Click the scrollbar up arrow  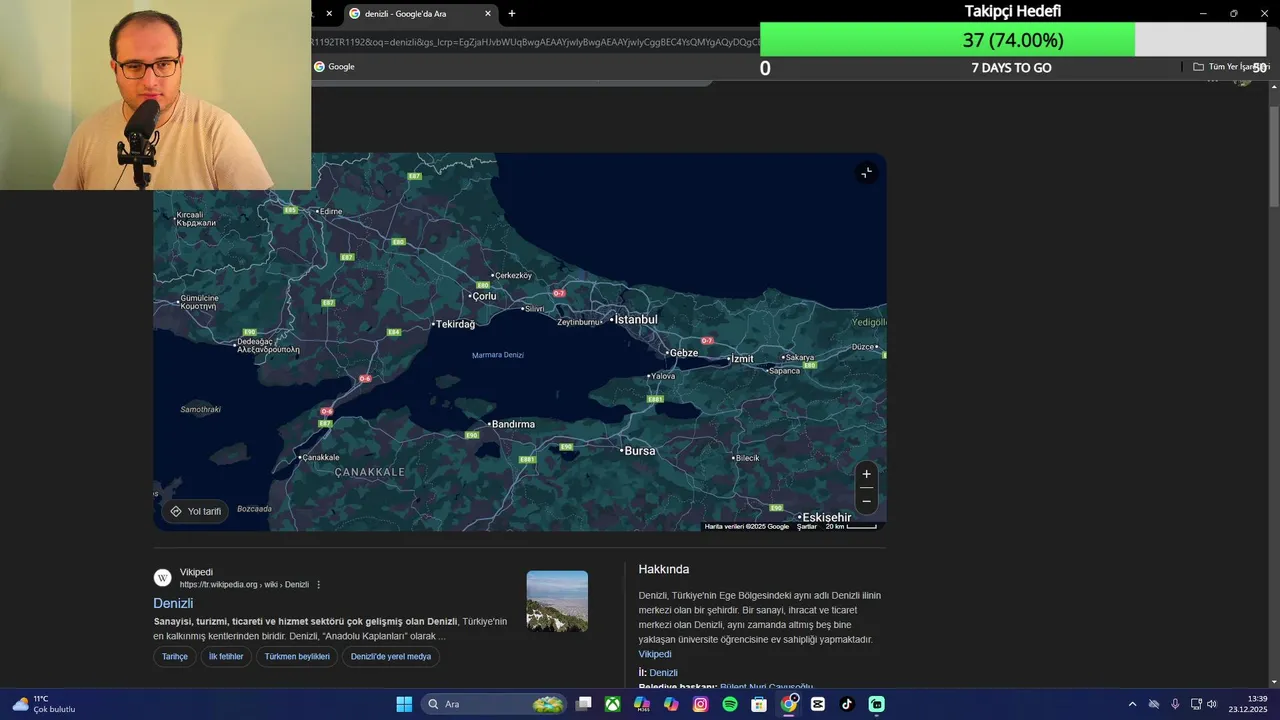point(1274,88)
